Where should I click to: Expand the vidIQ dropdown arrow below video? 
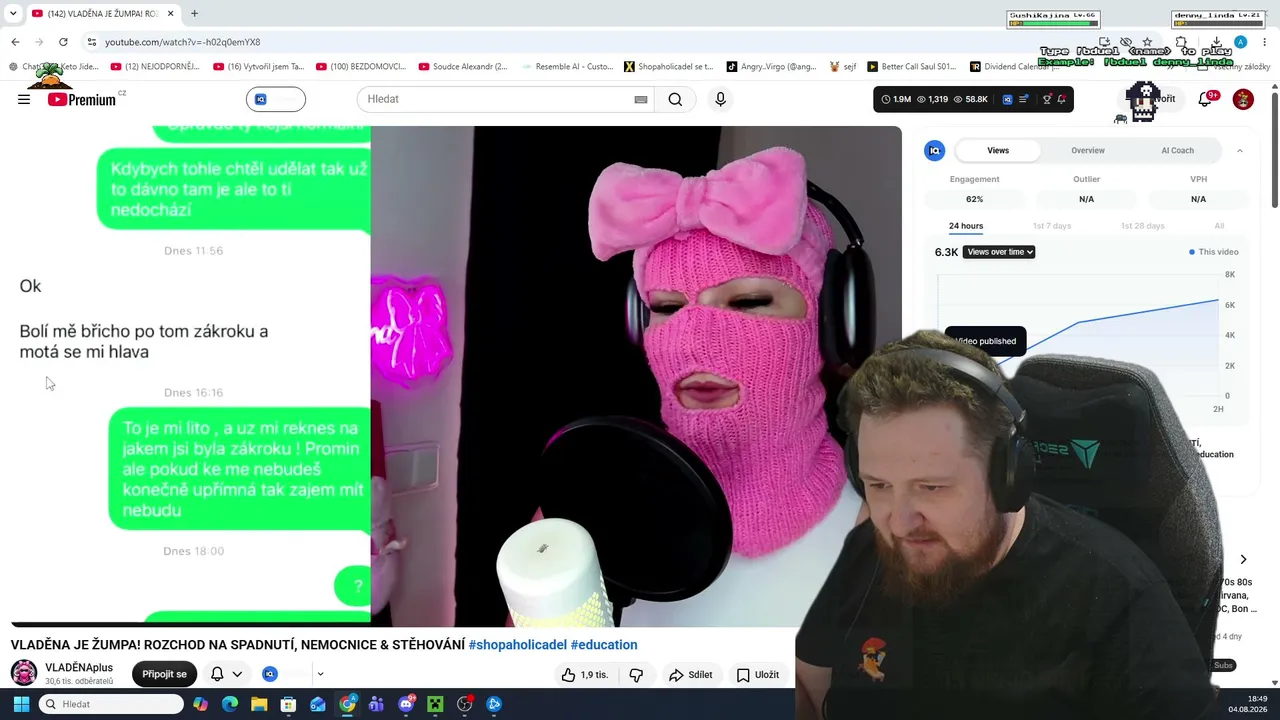click(x=320, y=674)
